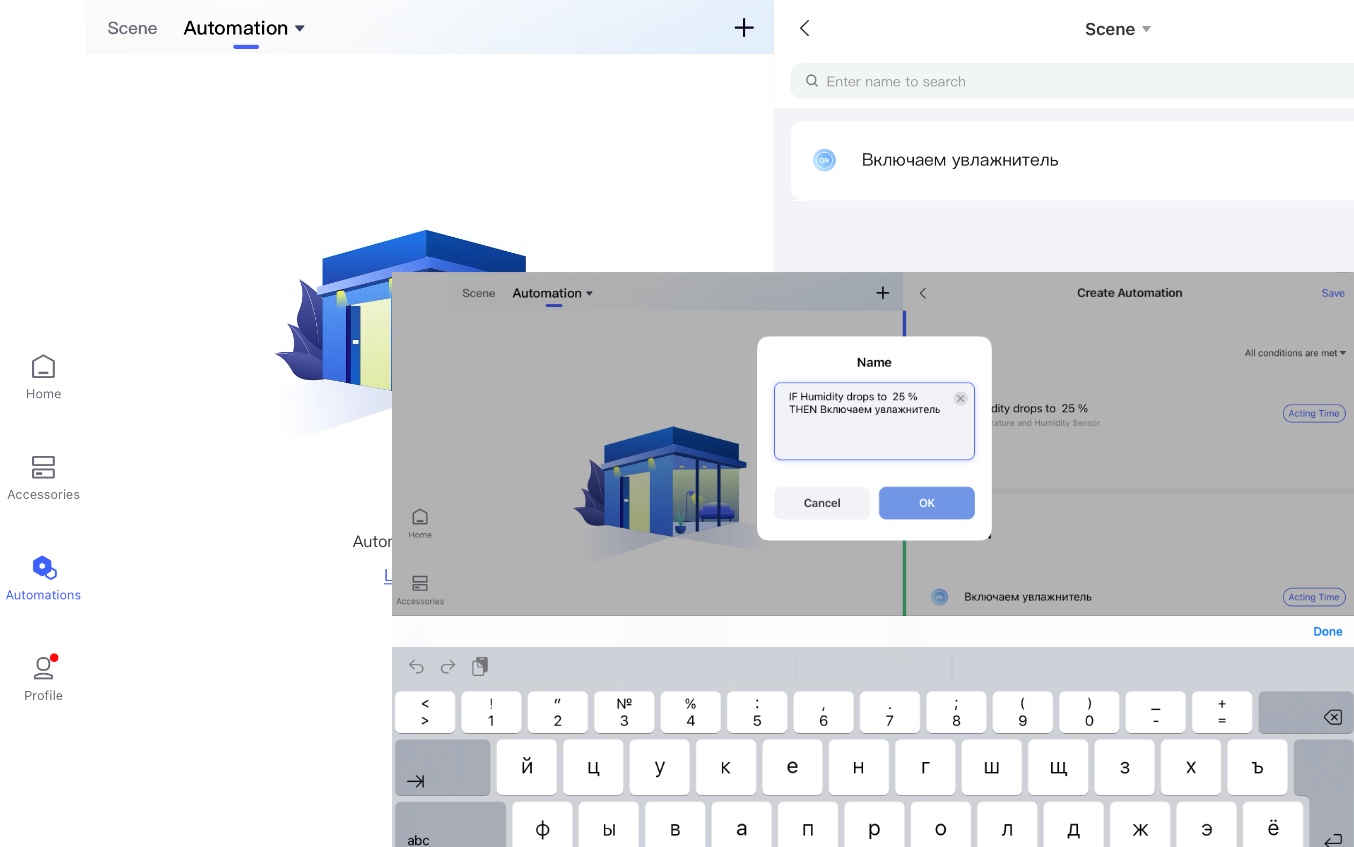Tap the ф key

(543, 826)
